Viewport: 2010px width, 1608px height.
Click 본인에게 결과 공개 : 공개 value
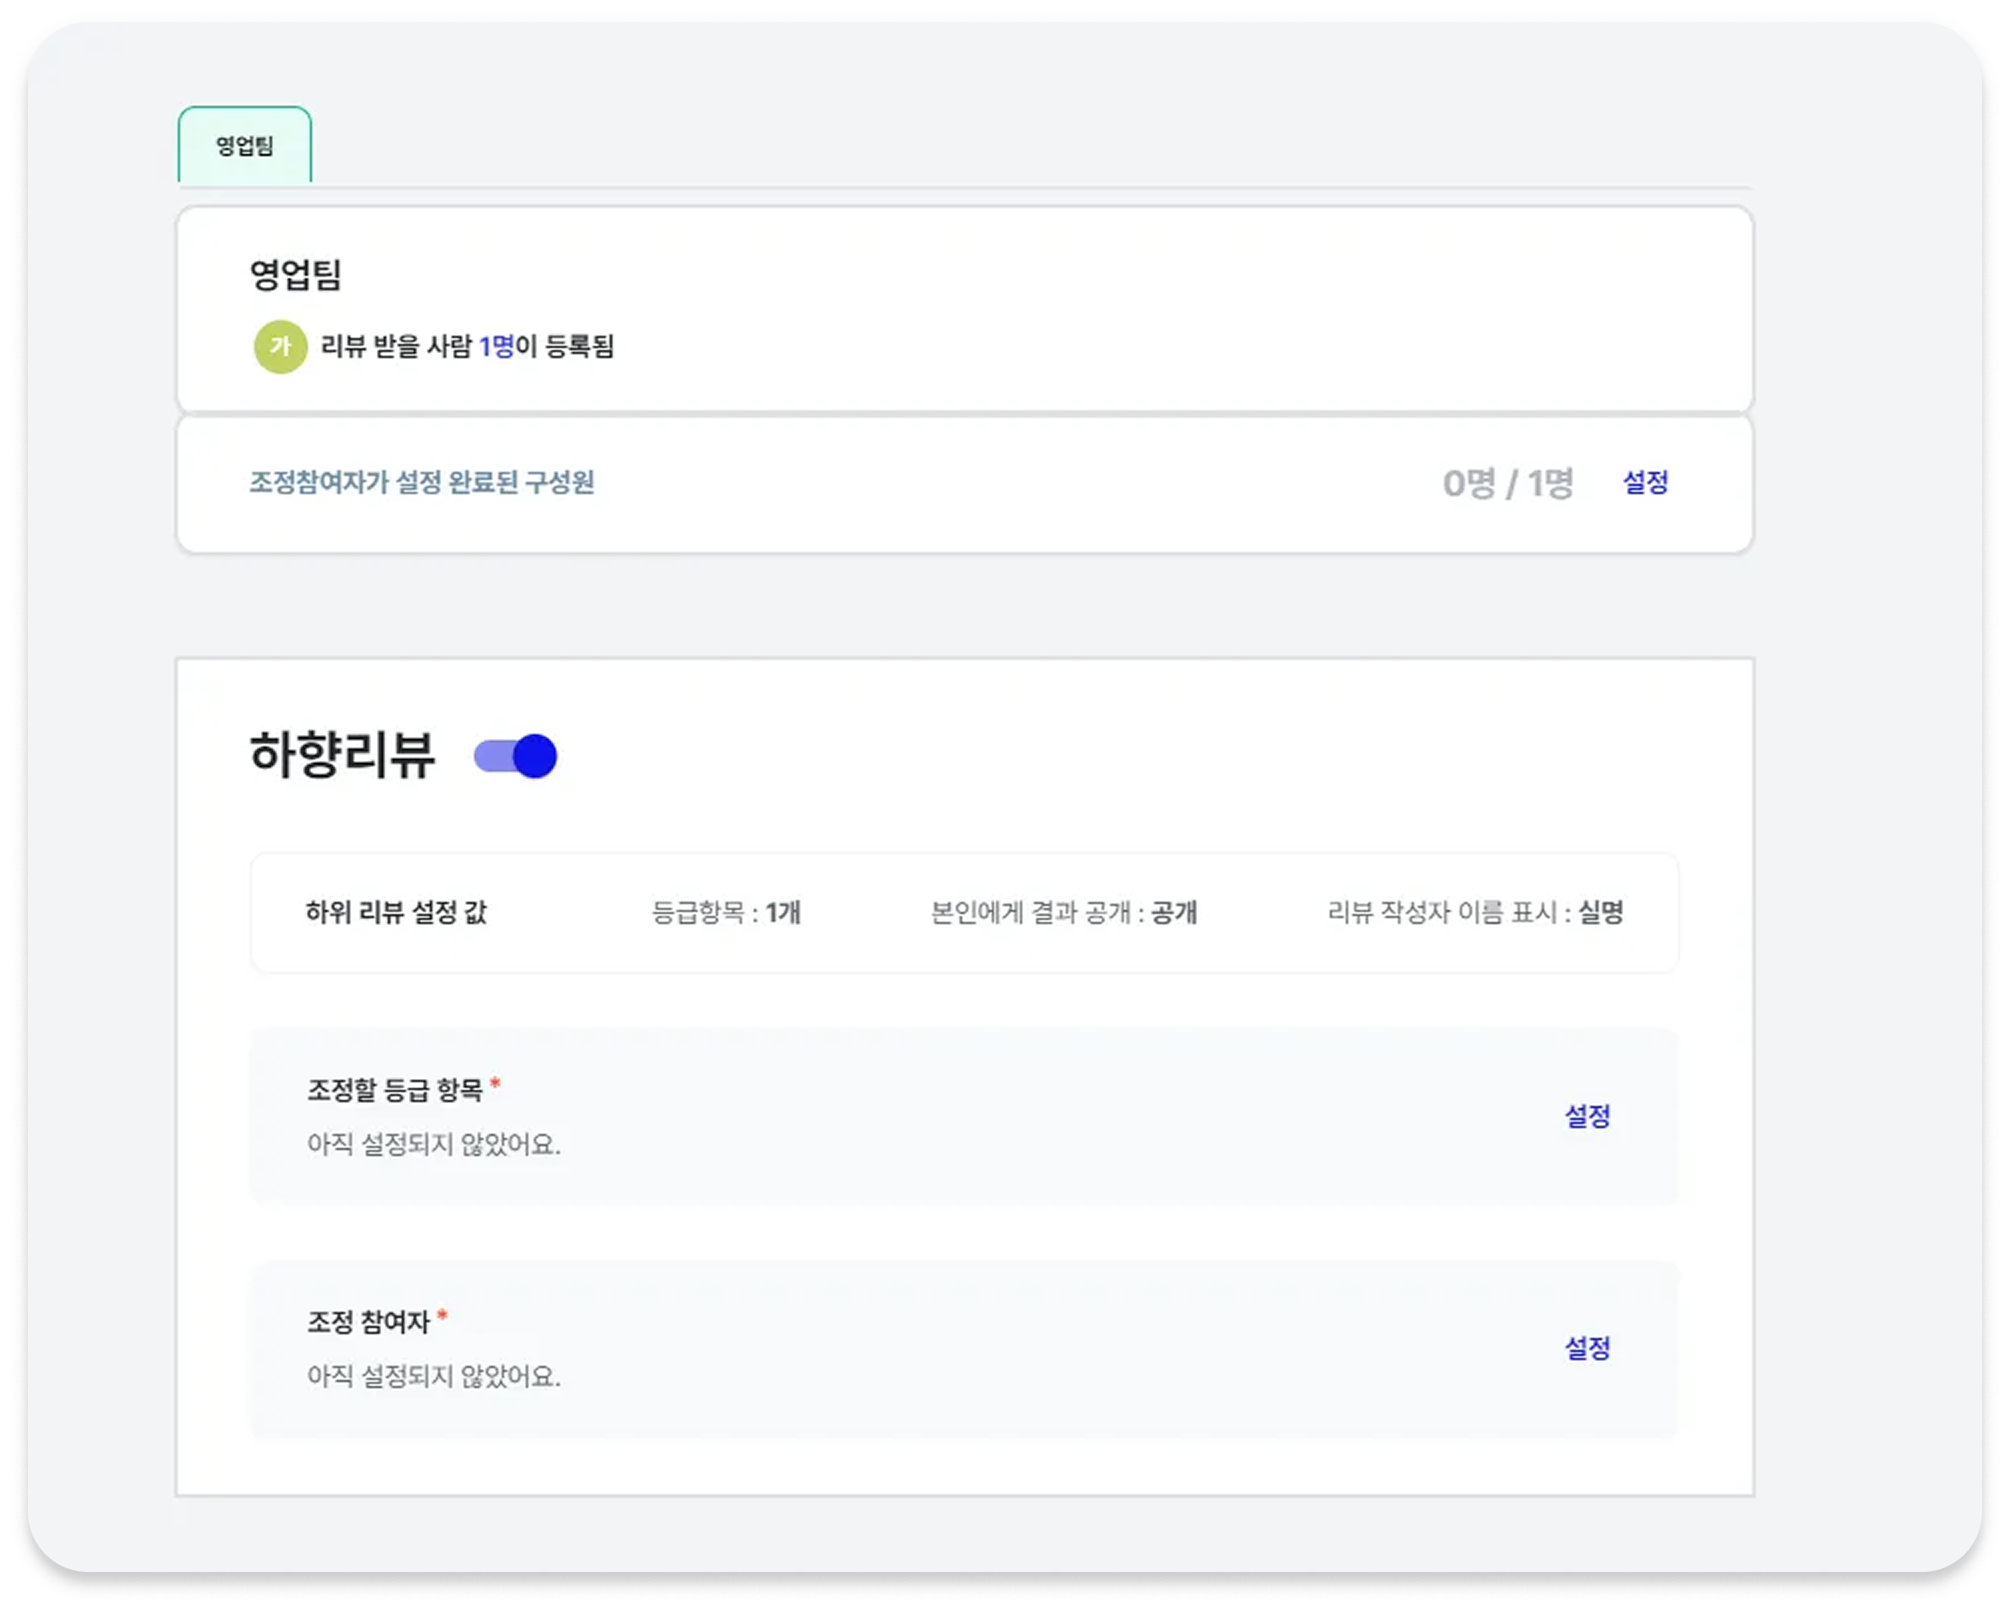click(1064, 912)
